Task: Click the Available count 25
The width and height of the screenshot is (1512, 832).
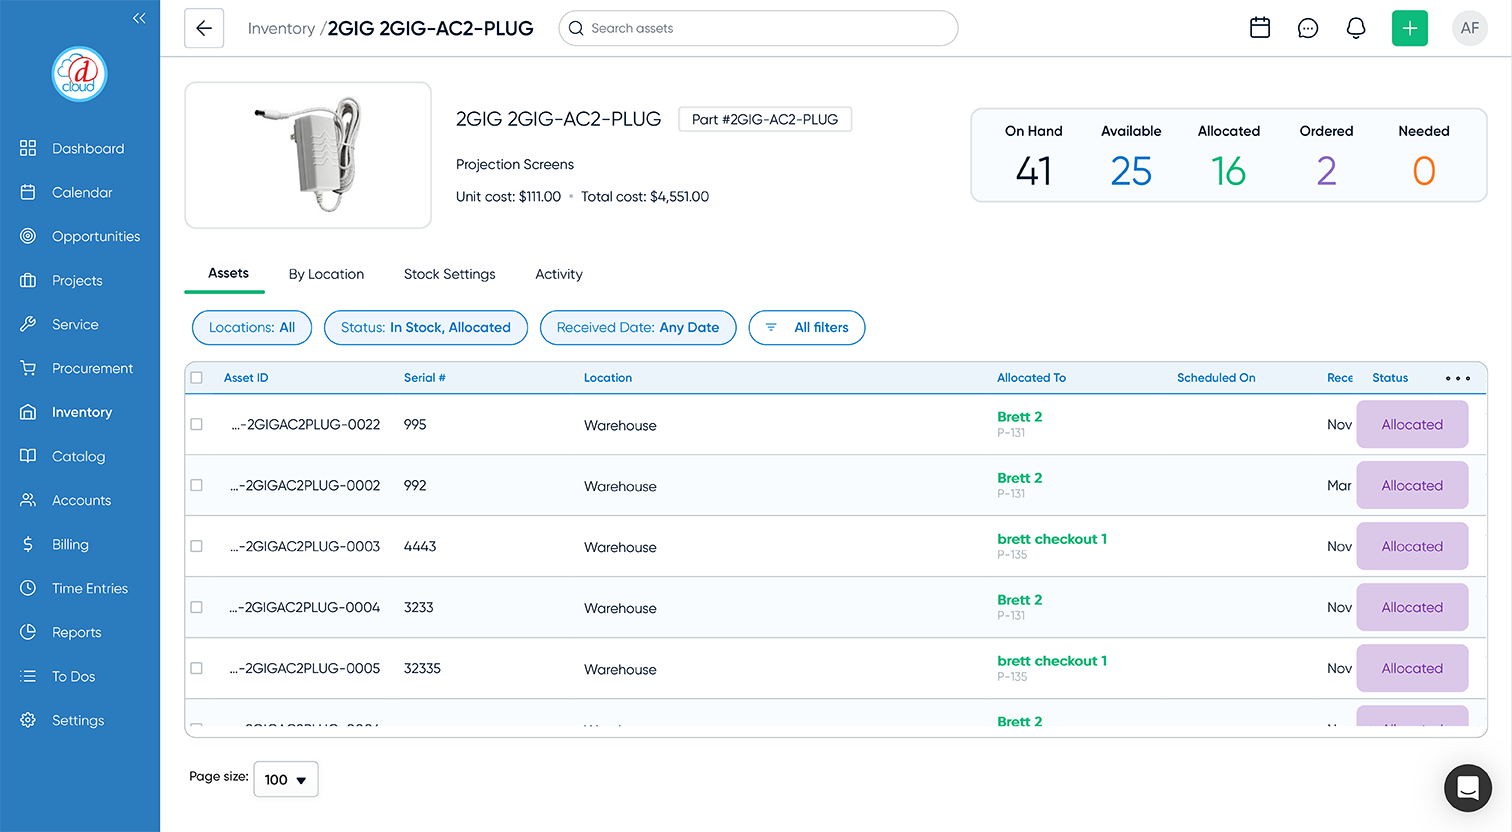Action: [x=1131, y=172]
